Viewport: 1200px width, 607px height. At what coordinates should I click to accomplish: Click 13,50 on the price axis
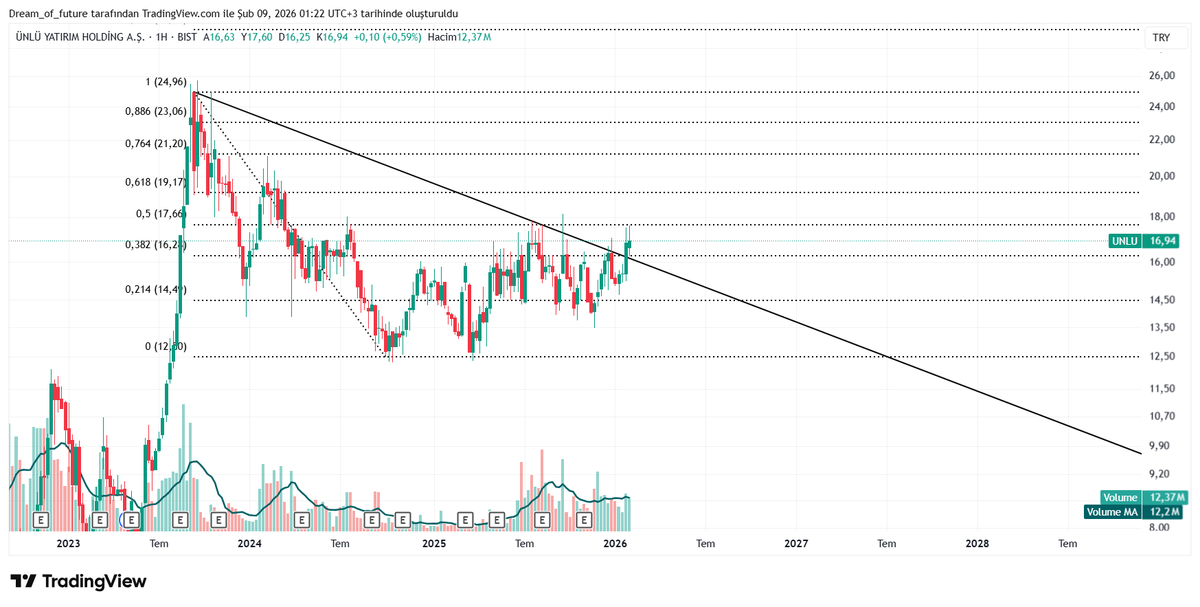1162,327
